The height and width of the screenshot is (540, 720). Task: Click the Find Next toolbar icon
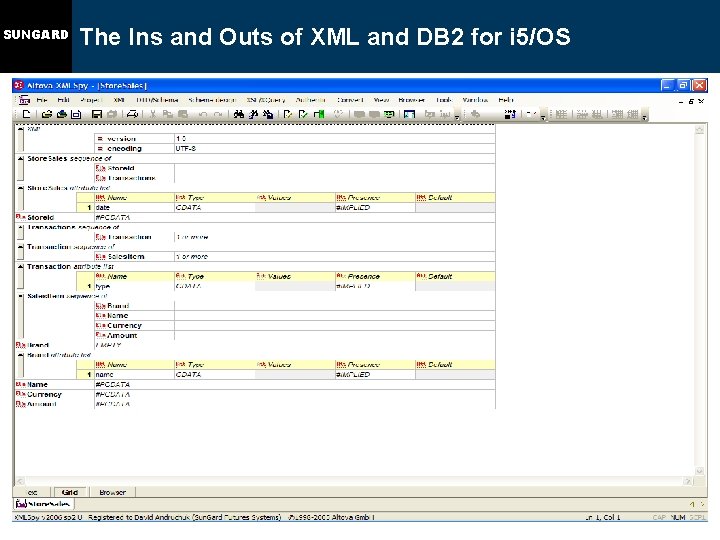point(253,114)
